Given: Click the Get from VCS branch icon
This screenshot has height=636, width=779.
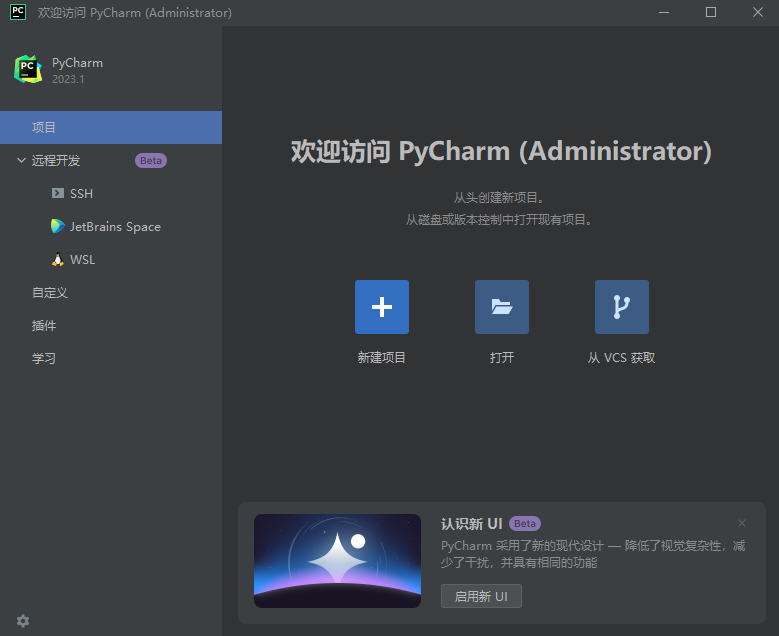Looking at the screenshot, I should [622, 307].
